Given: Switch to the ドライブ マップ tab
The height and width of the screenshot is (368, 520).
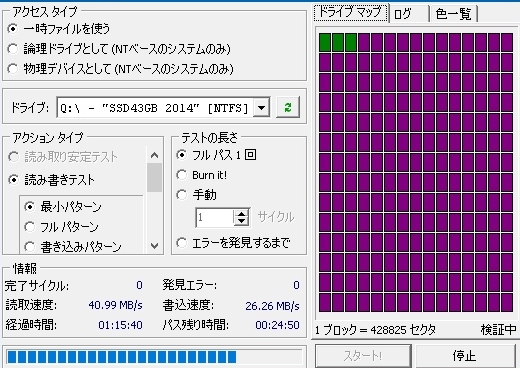Looking at the screenshot, I should click(x=351, y=13).
